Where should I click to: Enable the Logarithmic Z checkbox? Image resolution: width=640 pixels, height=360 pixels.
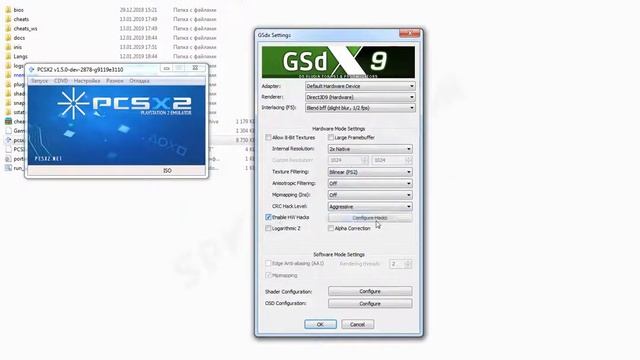[268, 228]
